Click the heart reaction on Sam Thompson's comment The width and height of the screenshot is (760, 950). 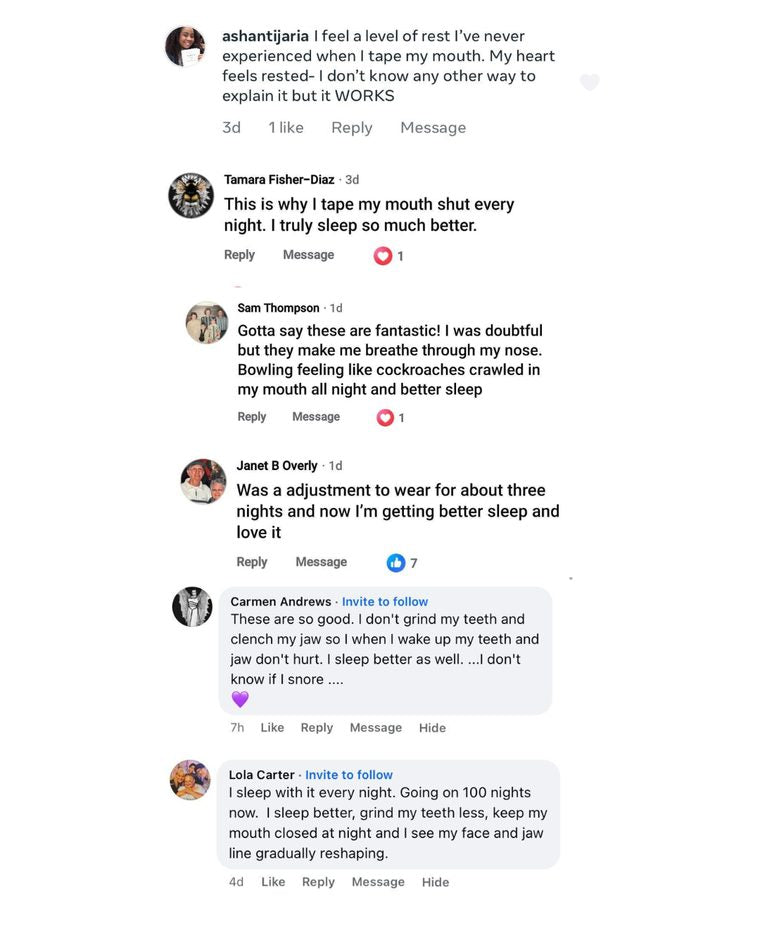click(x=385, y=418)
